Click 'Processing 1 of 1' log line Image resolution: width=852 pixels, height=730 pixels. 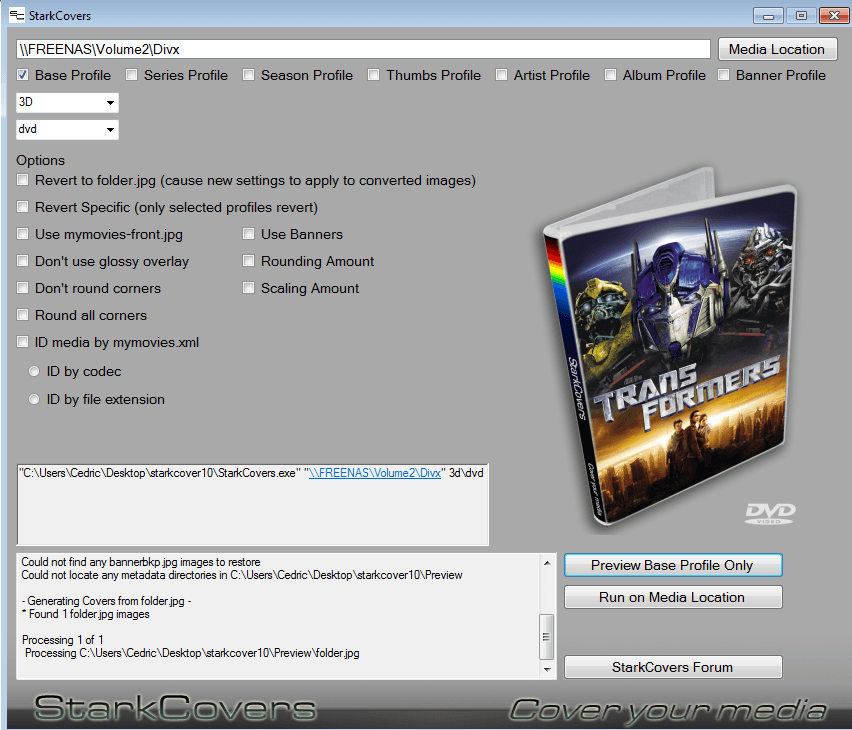tap(62, 640)
